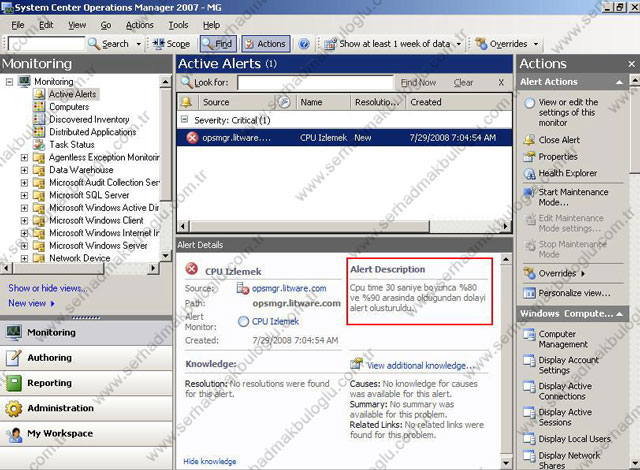Expand the Agentless Exception Monitoring folder
The width and height of the screenshot is (640, 470).
[x=24, y=157]
